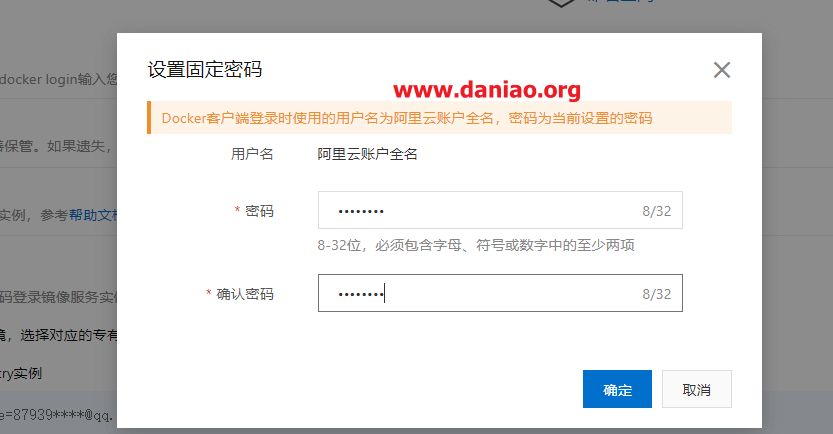Image resolution: width=833 pixels, height=434 pixels.
Task: Click the 密码 field label
Action: pyautogui.click(x=259, y=211)
